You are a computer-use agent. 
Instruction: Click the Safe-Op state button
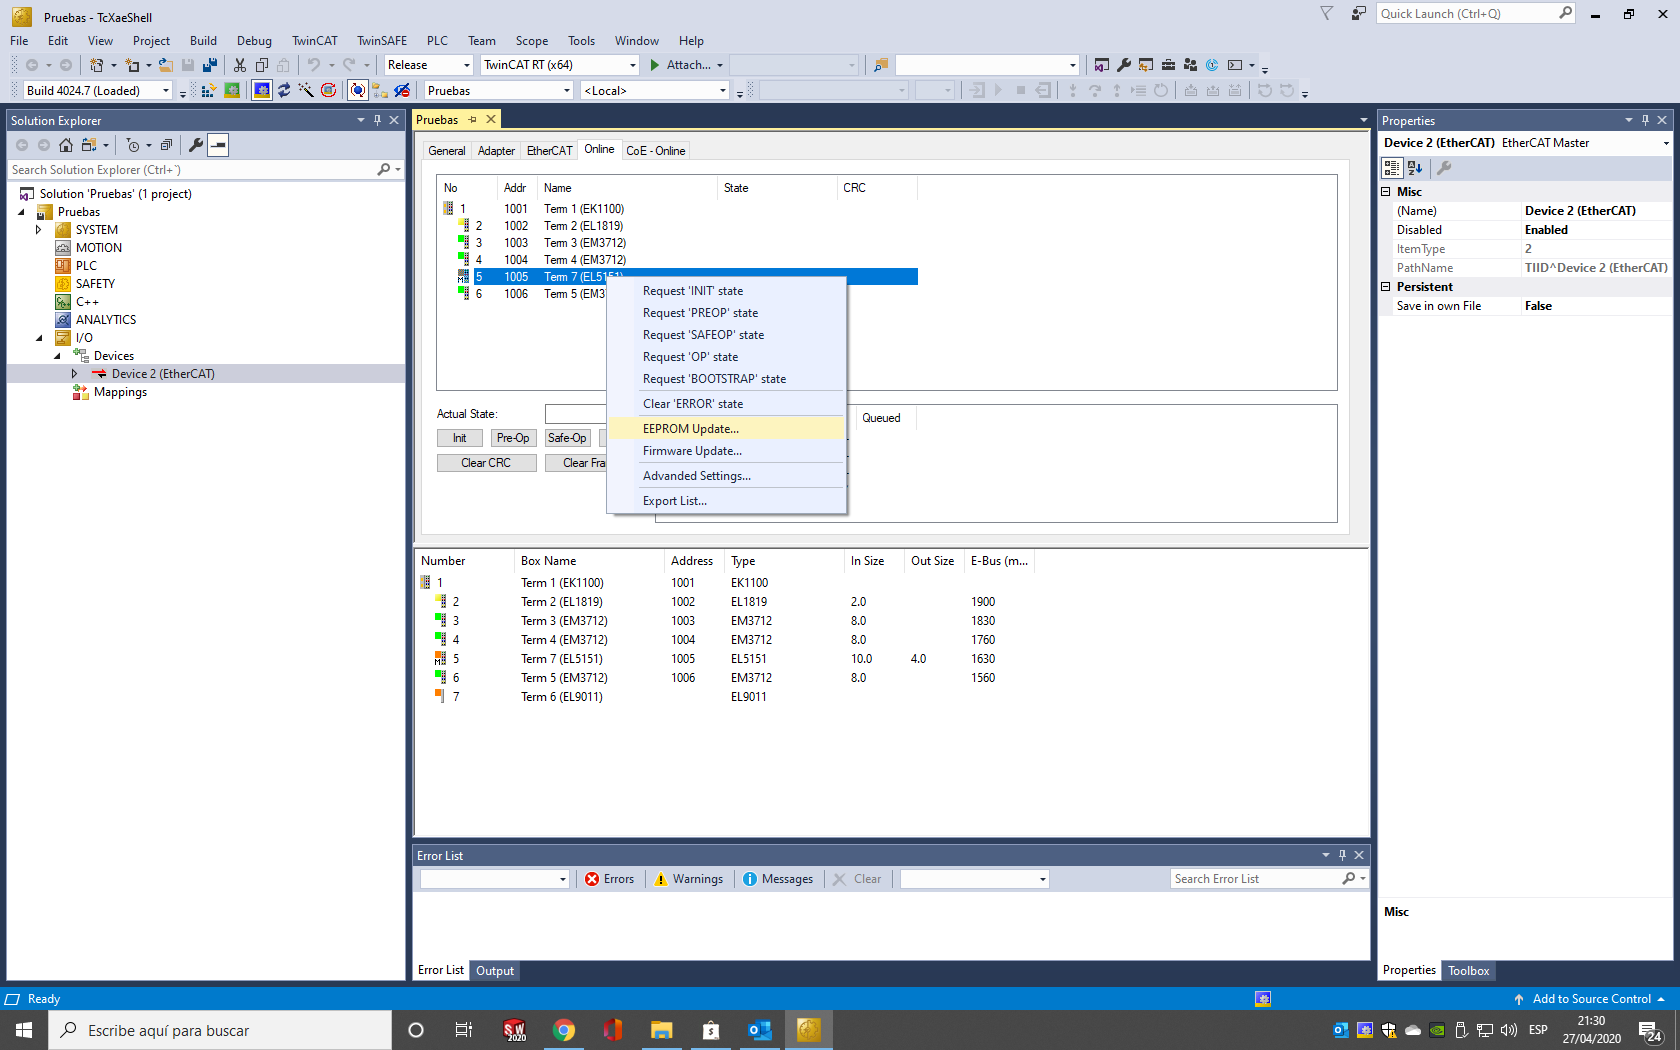click(x=568, y=438)
